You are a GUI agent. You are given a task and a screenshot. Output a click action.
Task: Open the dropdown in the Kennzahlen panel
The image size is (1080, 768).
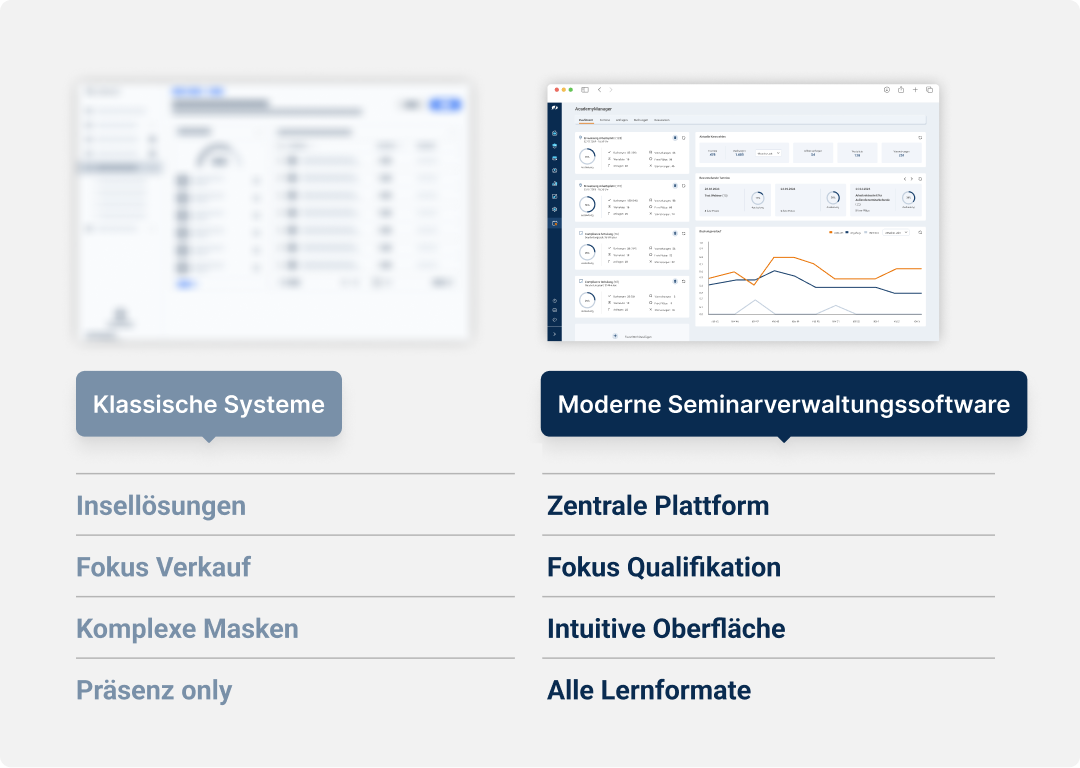click(x=768, y=153)
